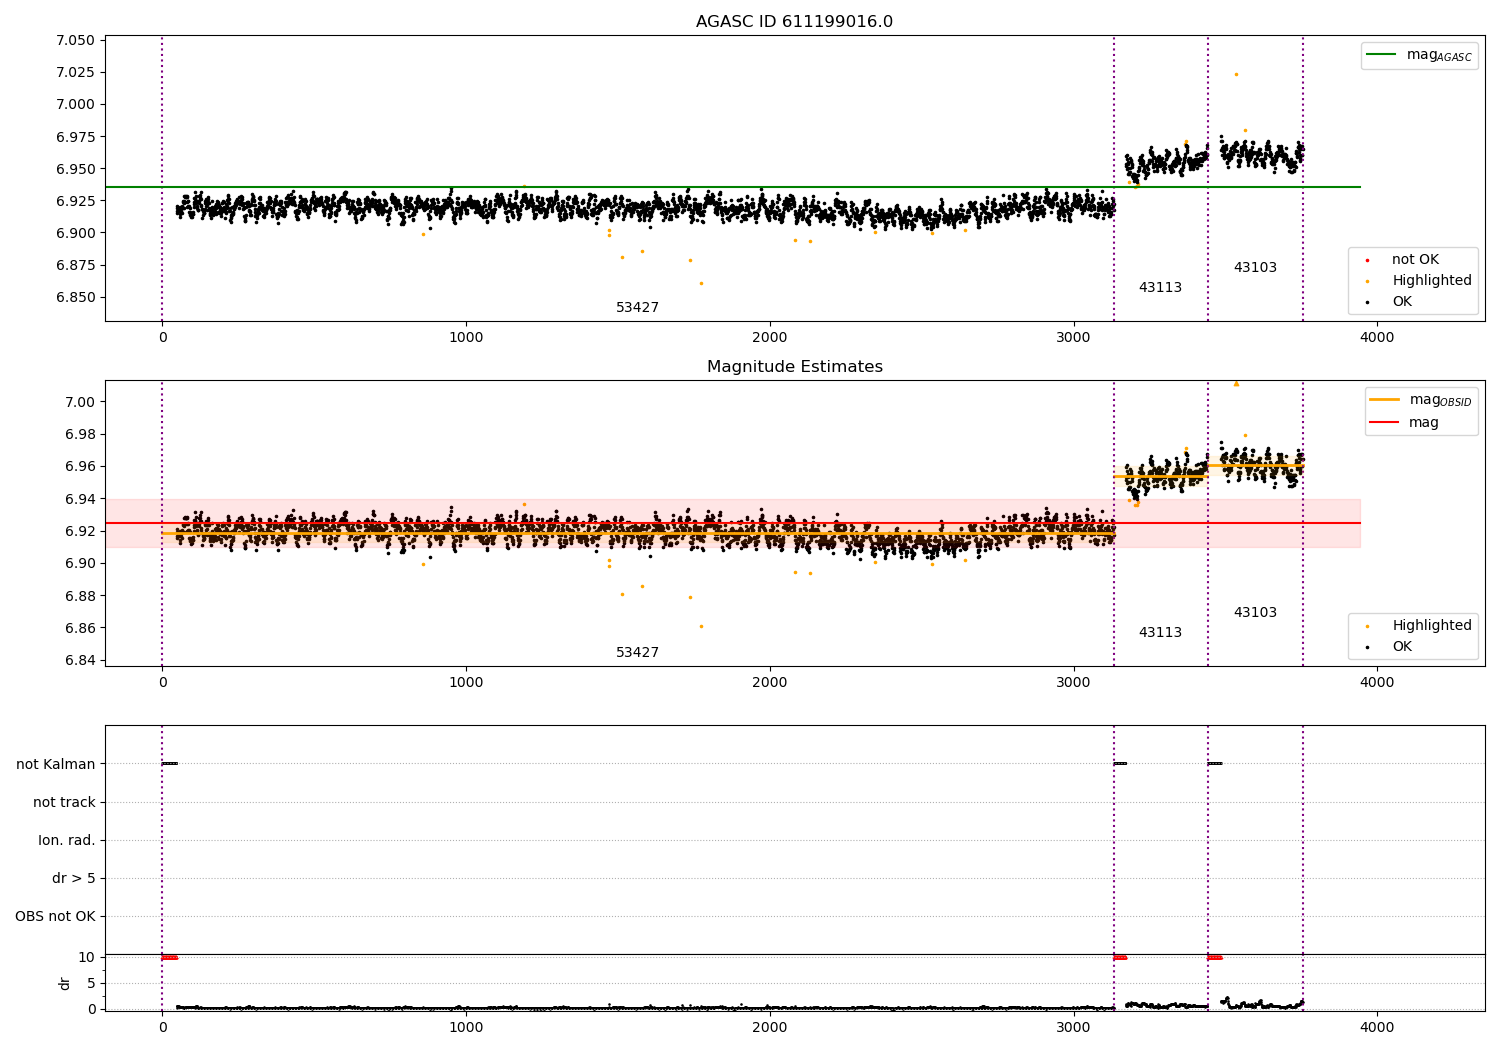This screenshot has width=1500, height=1050.
Task: Click "OK" entry in the top plot legend
Action: click(1402, 302)
